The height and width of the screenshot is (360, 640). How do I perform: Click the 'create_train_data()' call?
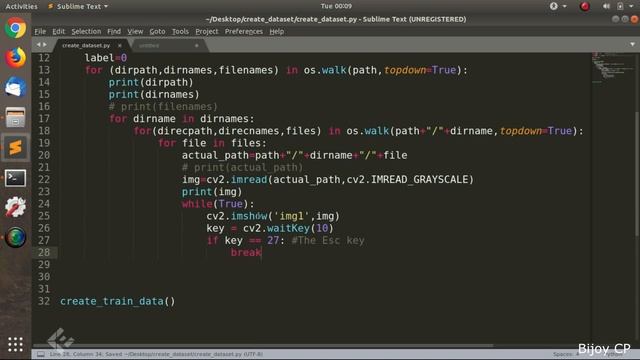pyautogui.click(x=118, y=301)
